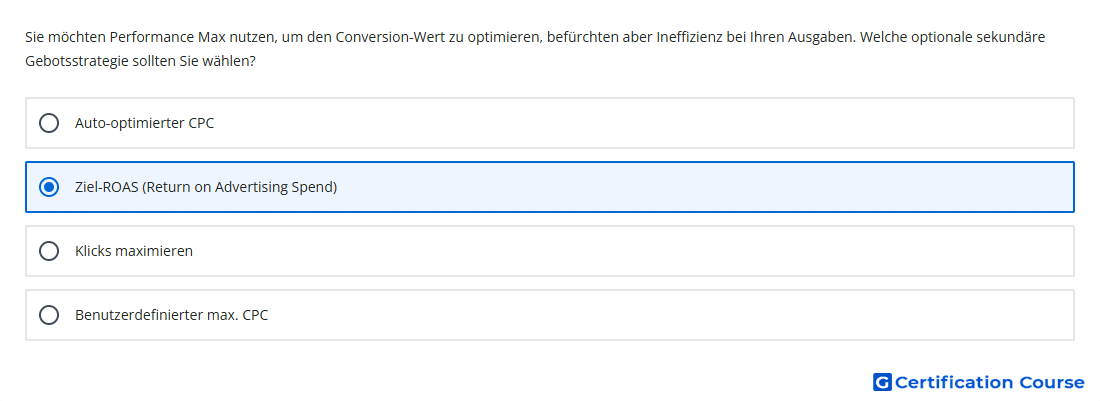Click the blue G logo icon
1100x401 pixels.
coord(882,382)
